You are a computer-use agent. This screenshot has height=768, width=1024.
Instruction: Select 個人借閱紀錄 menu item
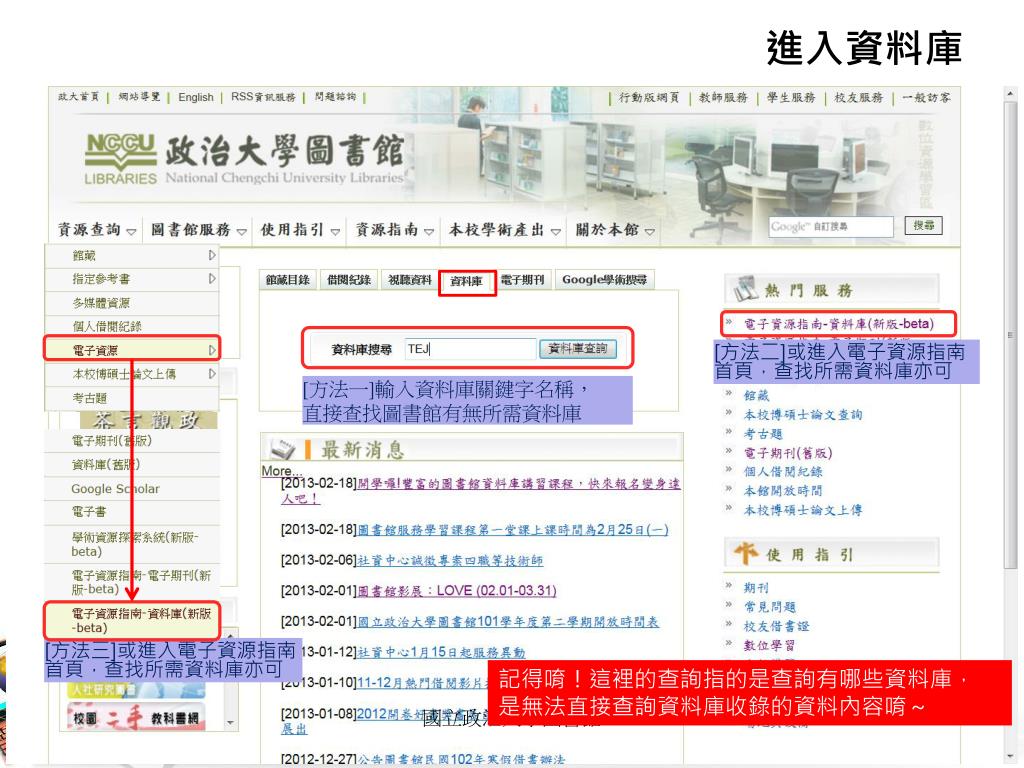[x=131, y=327]
